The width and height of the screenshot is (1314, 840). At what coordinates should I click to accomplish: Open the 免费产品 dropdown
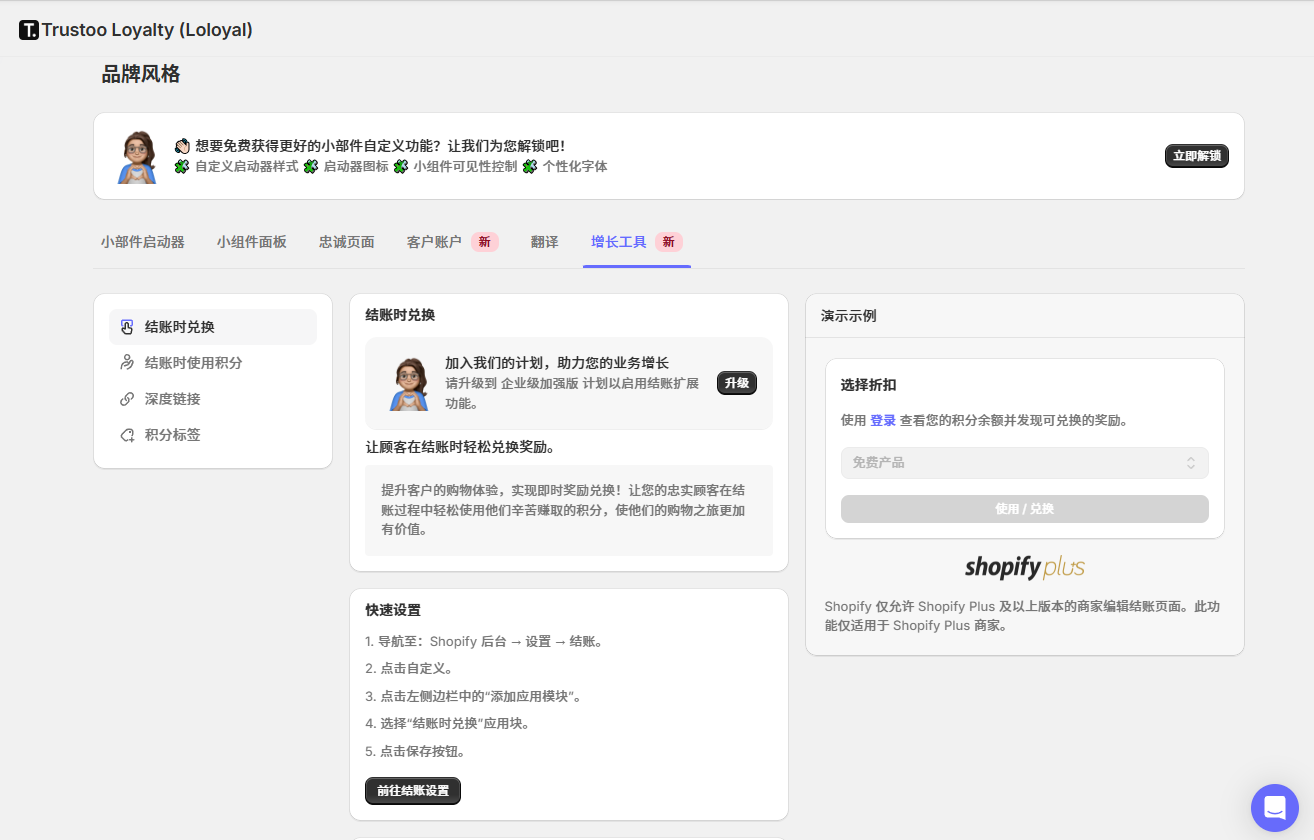pyautogui.click(x=1024, y=463)
